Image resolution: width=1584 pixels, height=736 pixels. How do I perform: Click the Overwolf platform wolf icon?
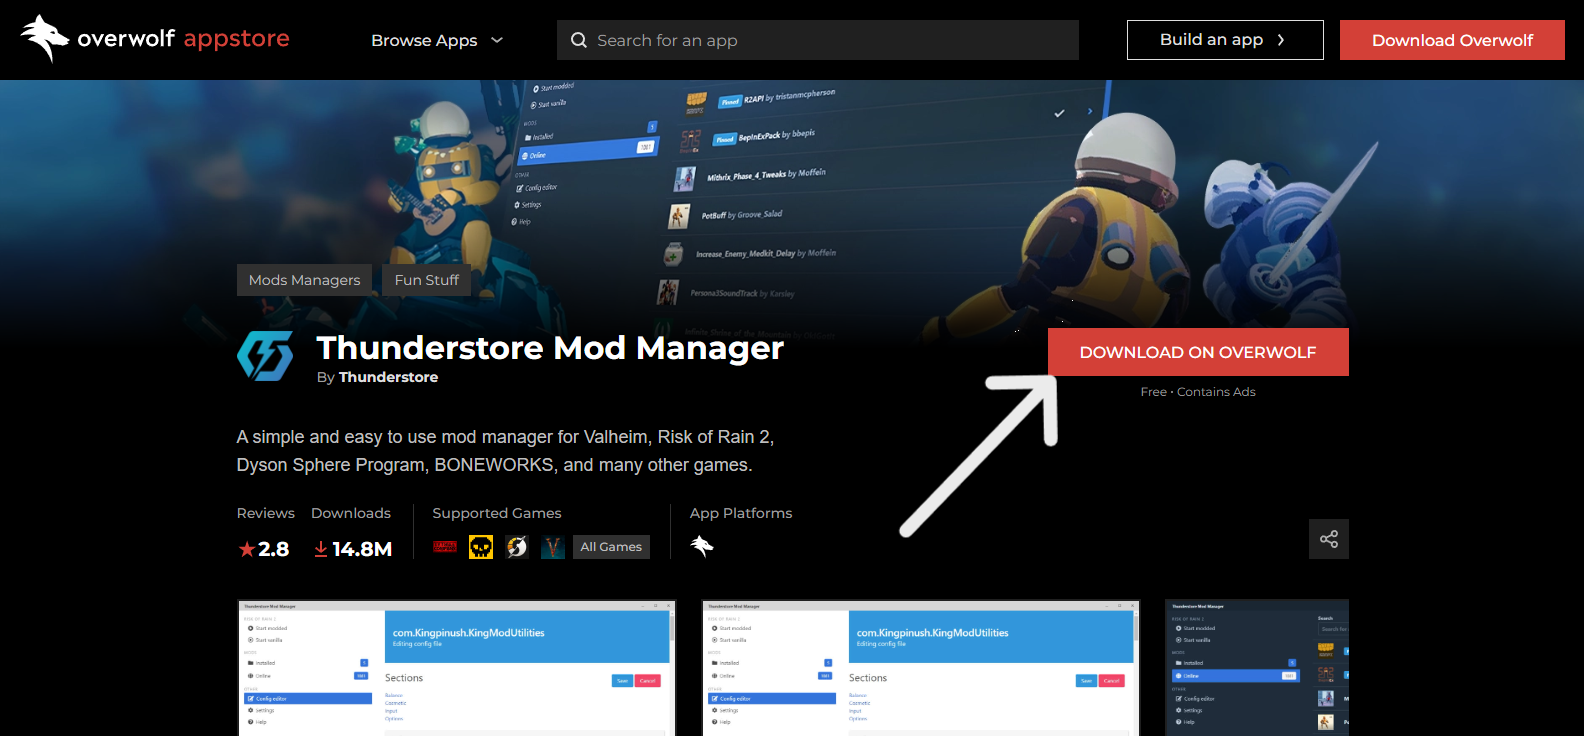(702, 545)
